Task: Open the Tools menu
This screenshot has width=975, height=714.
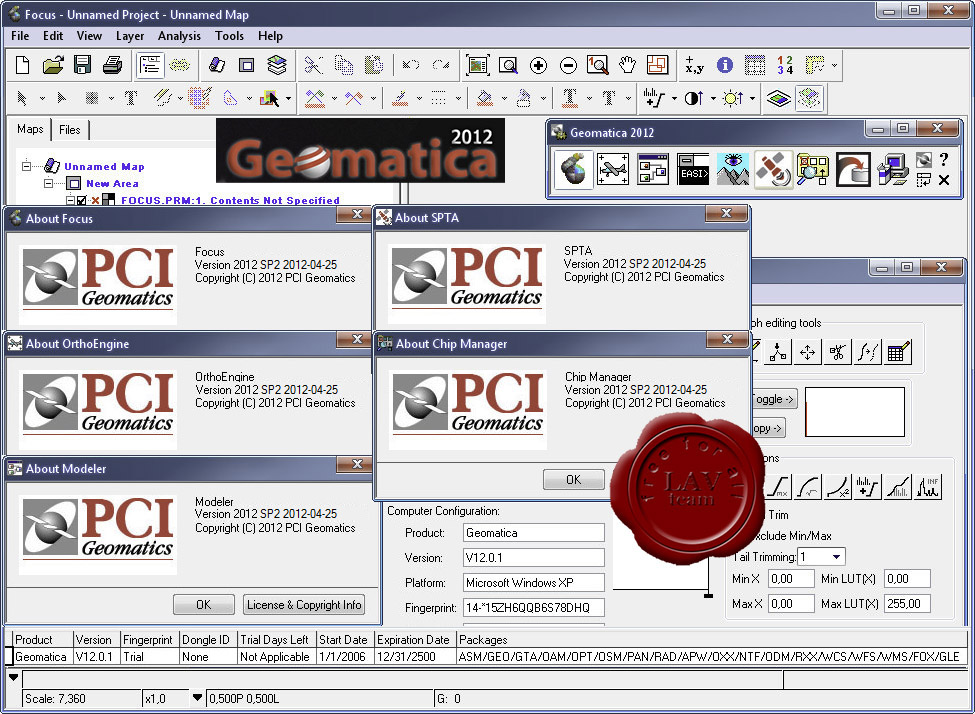Action: pos(229,36)
